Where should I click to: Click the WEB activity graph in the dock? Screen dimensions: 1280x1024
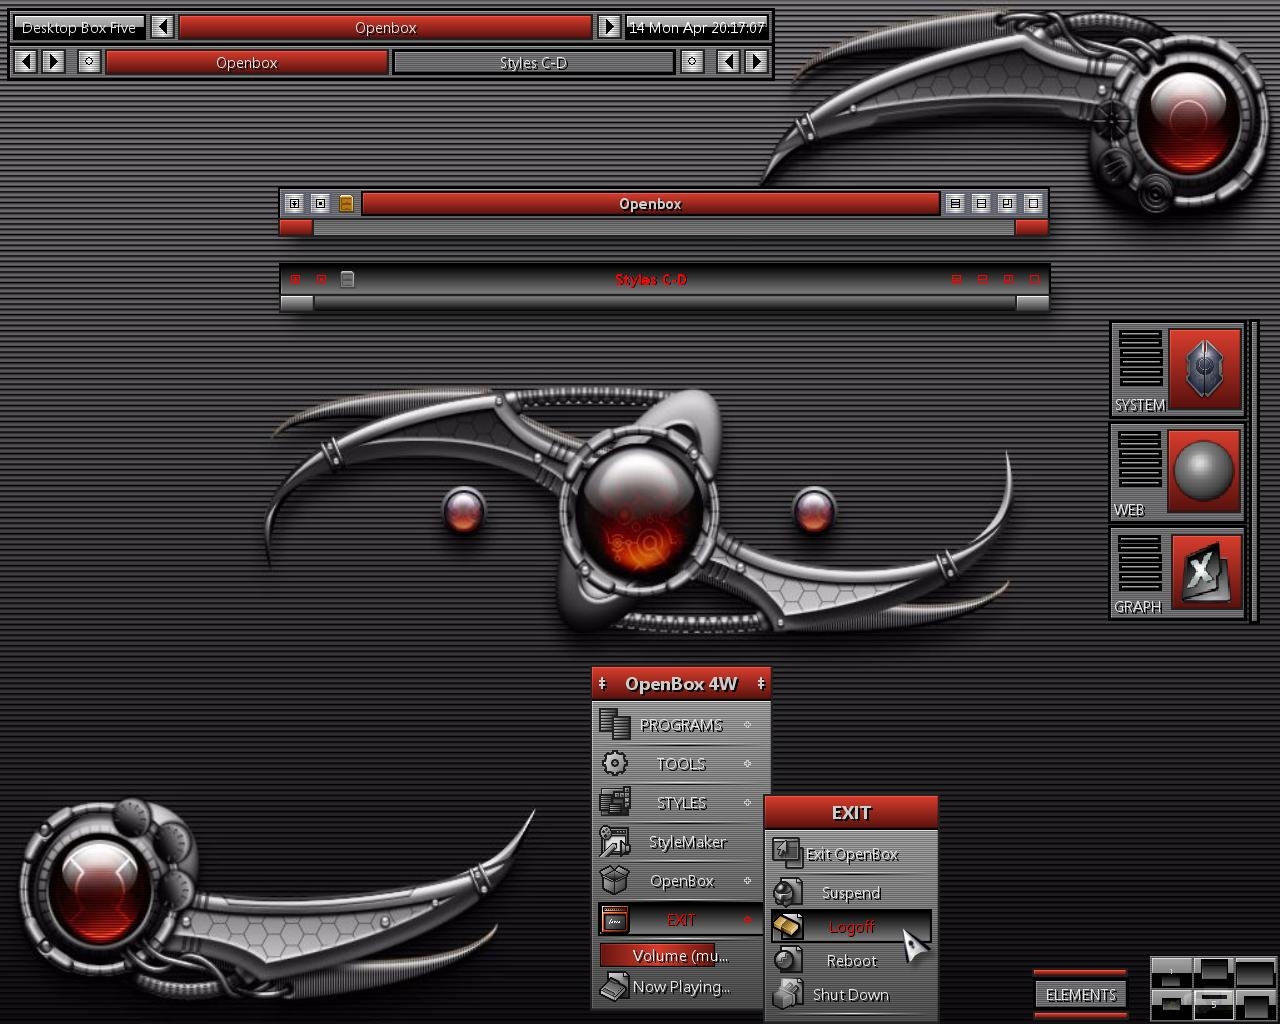point(1140,460)
